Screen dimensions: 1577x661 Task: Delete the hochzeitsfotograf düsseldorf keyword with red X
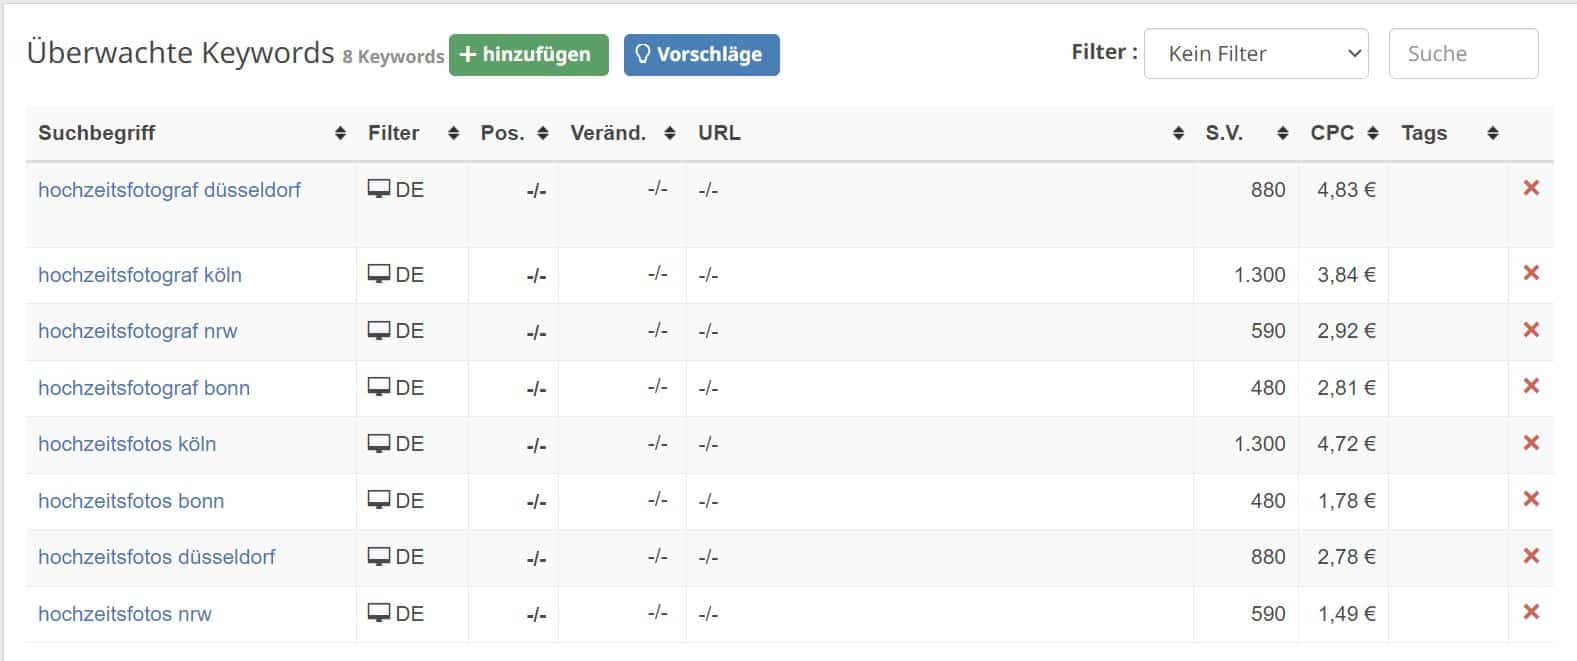coord(1530,188)
